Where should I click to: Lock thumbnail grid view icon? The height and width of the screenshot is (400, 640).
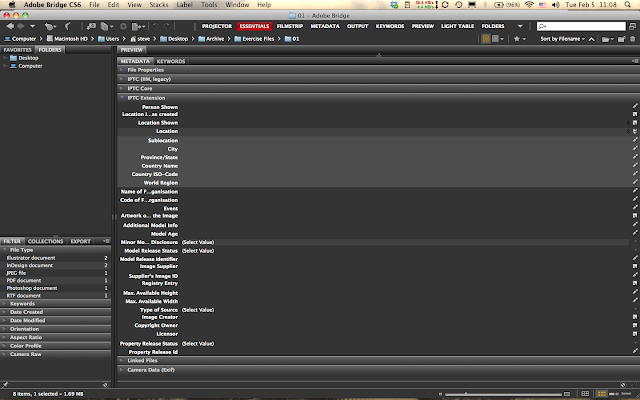[585, 394]
